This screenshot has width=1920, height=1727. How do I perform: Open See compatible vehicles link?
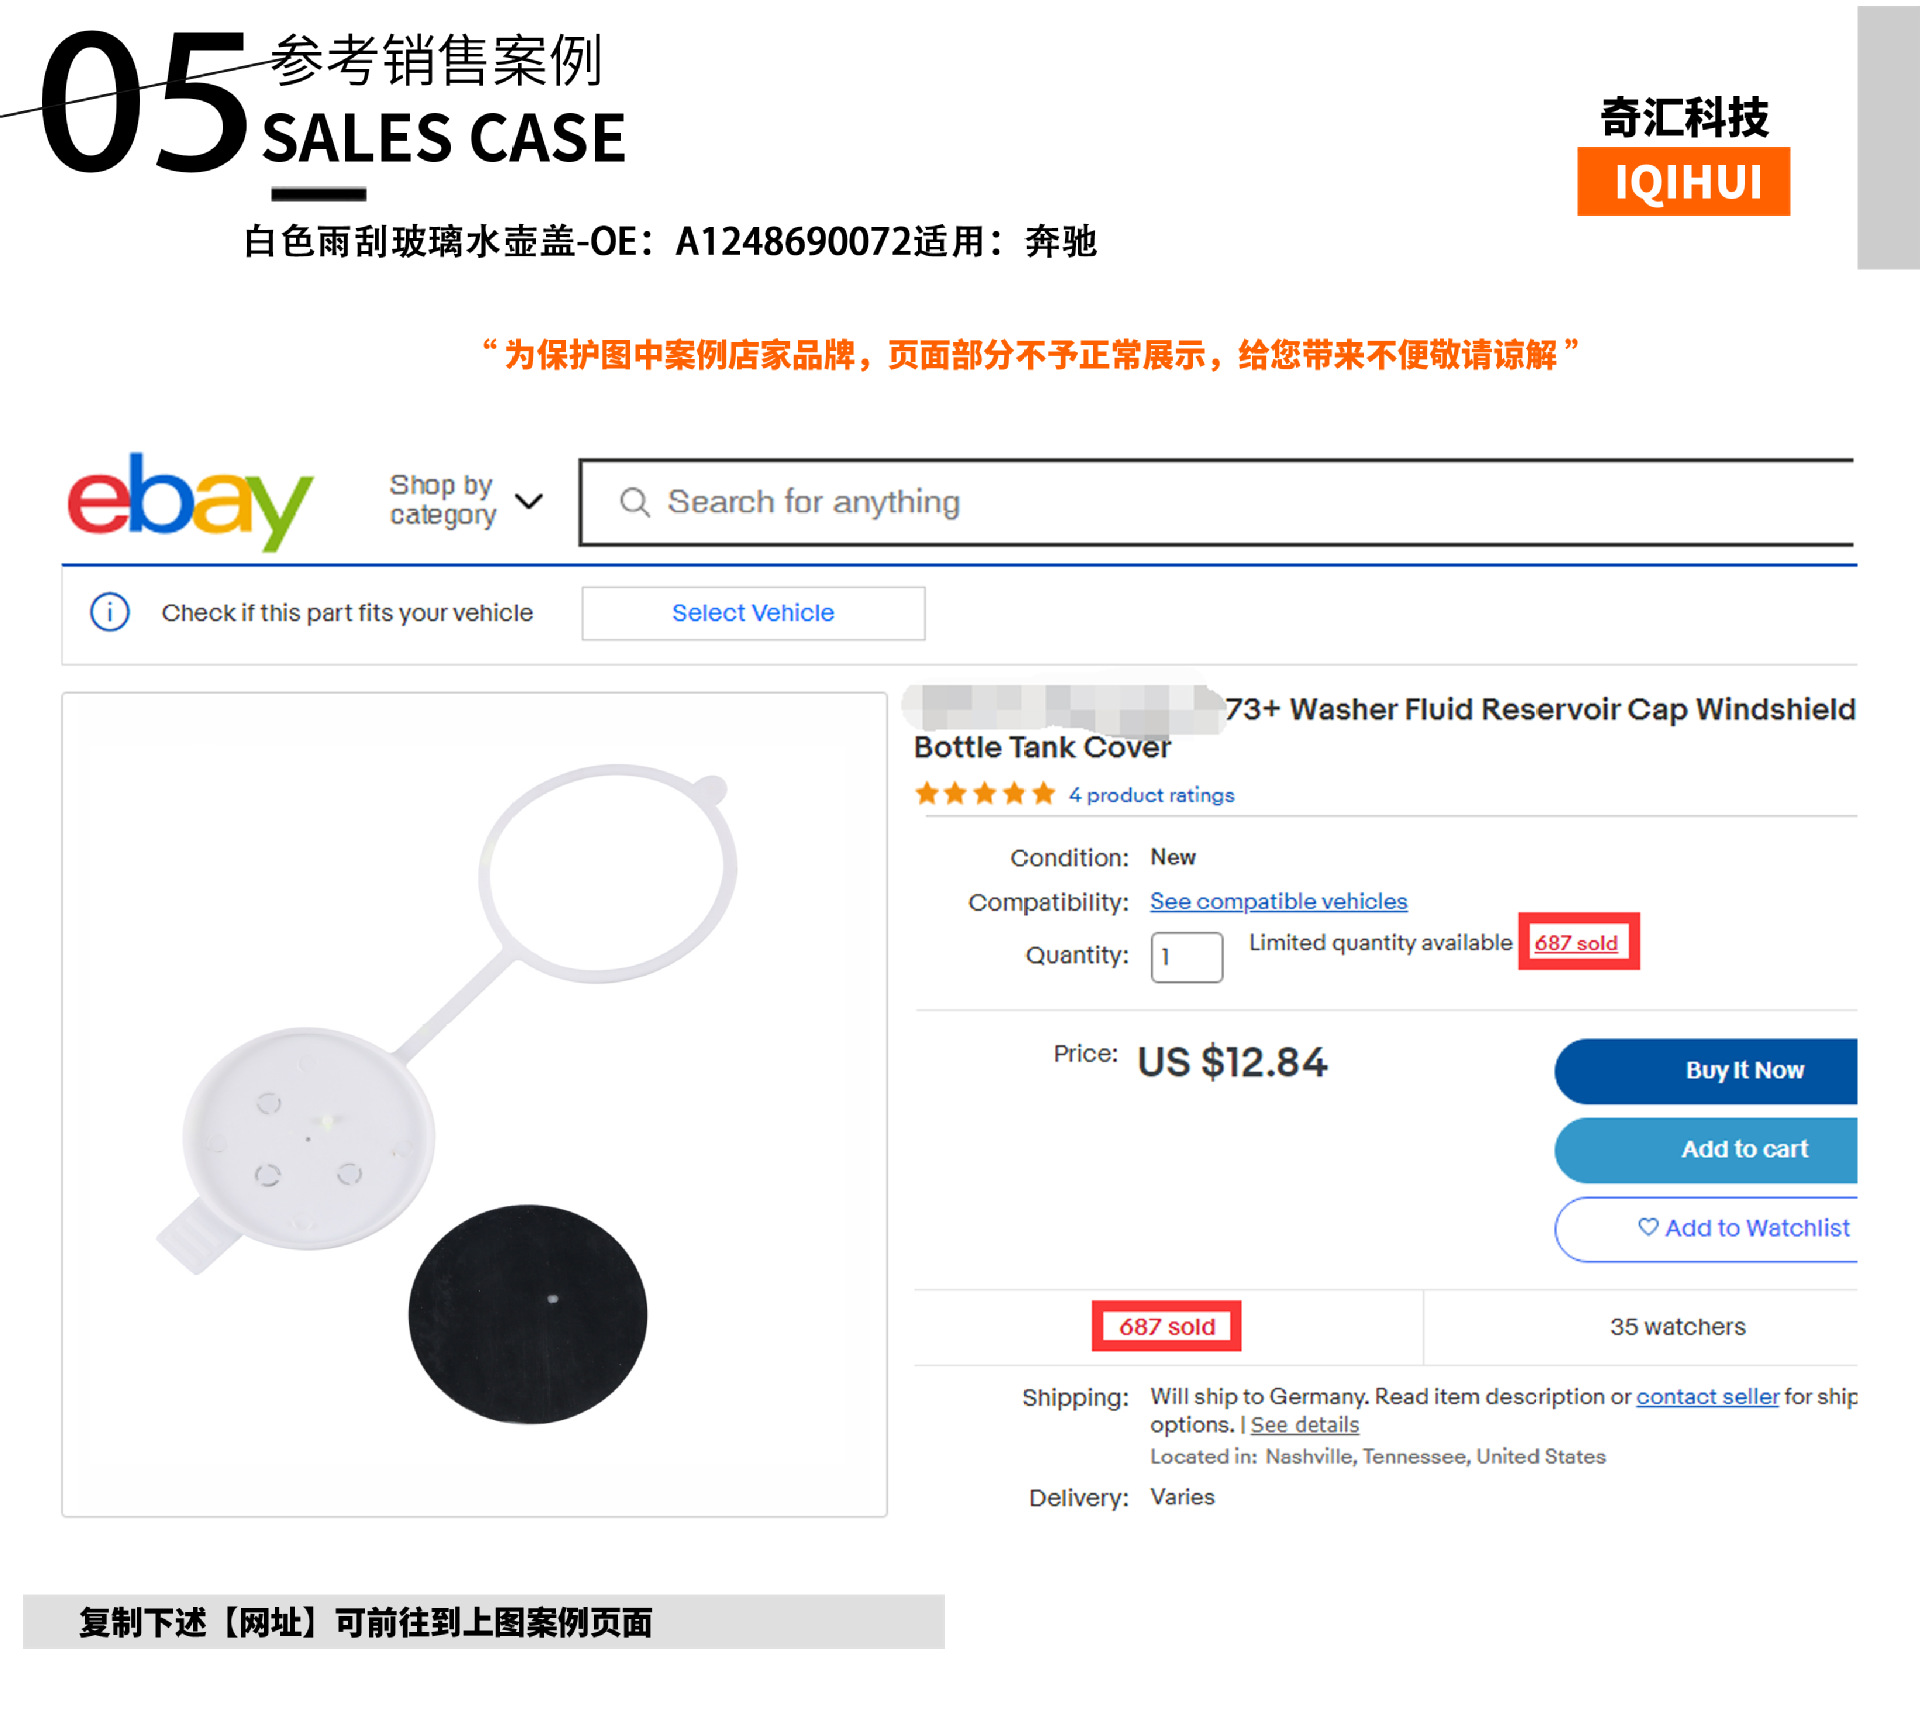(1278, 901)
